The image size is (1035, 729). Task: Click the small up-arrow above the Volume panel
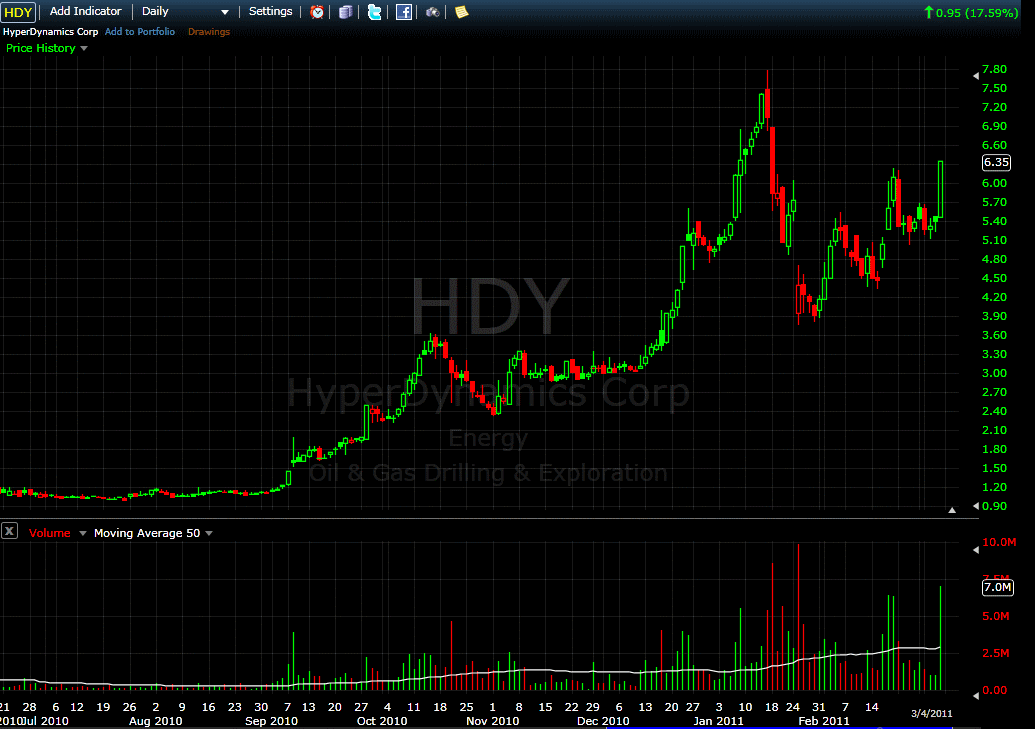coord(952,510)
